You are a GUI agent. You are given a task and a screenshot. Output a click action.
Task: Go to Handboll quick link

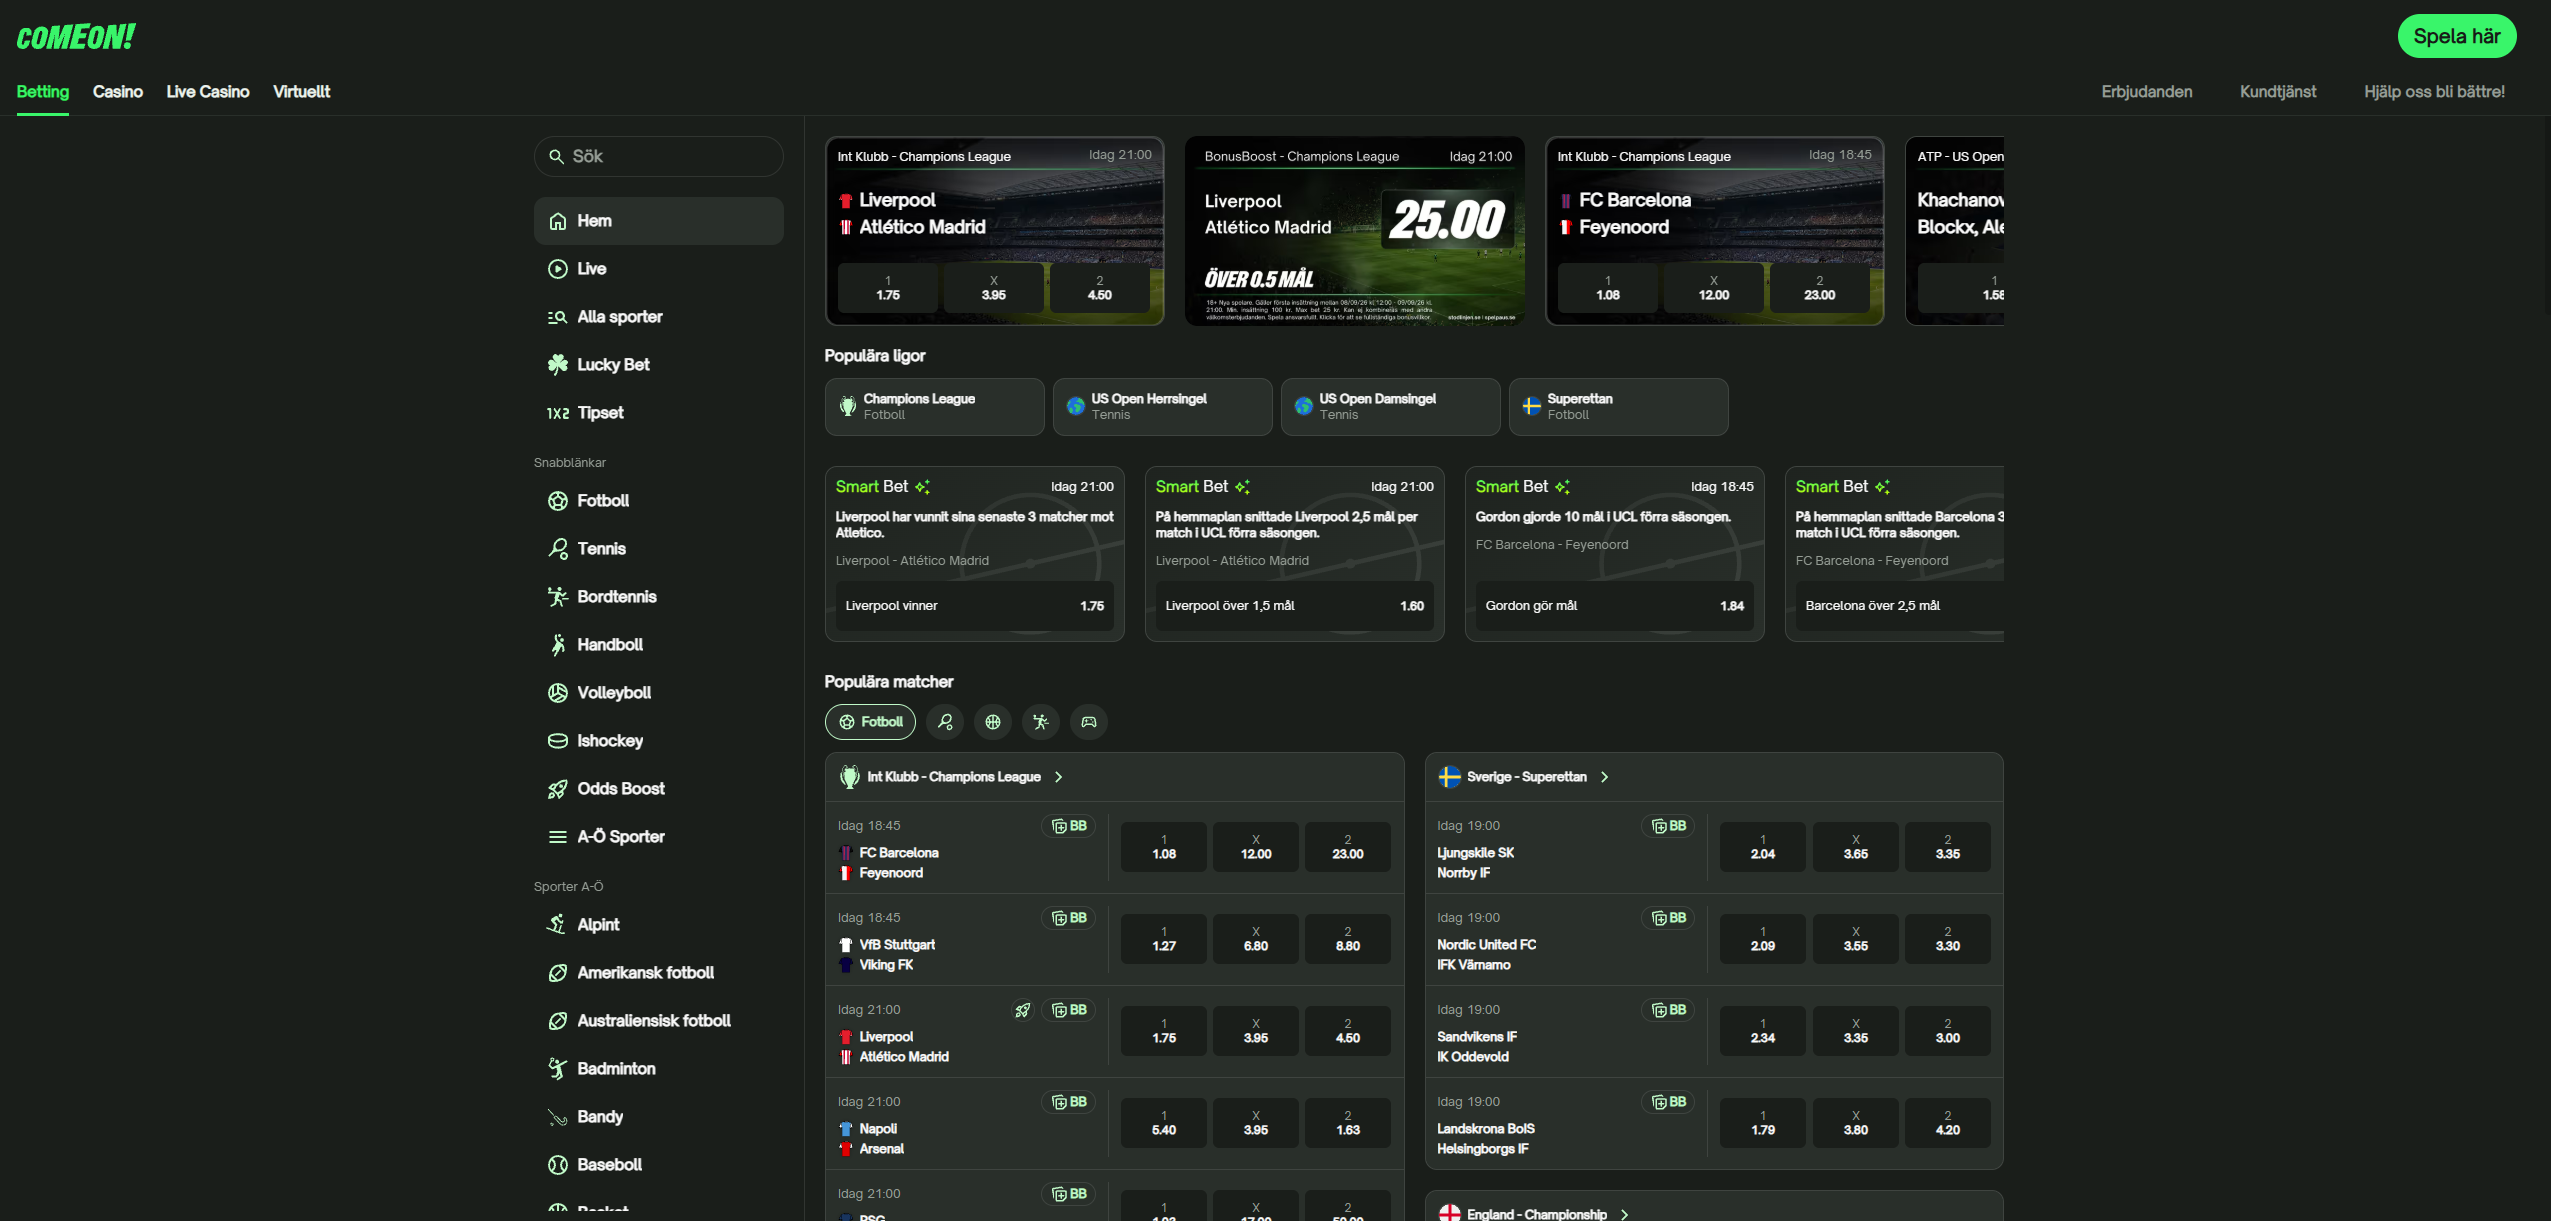[x=658, y=645]
